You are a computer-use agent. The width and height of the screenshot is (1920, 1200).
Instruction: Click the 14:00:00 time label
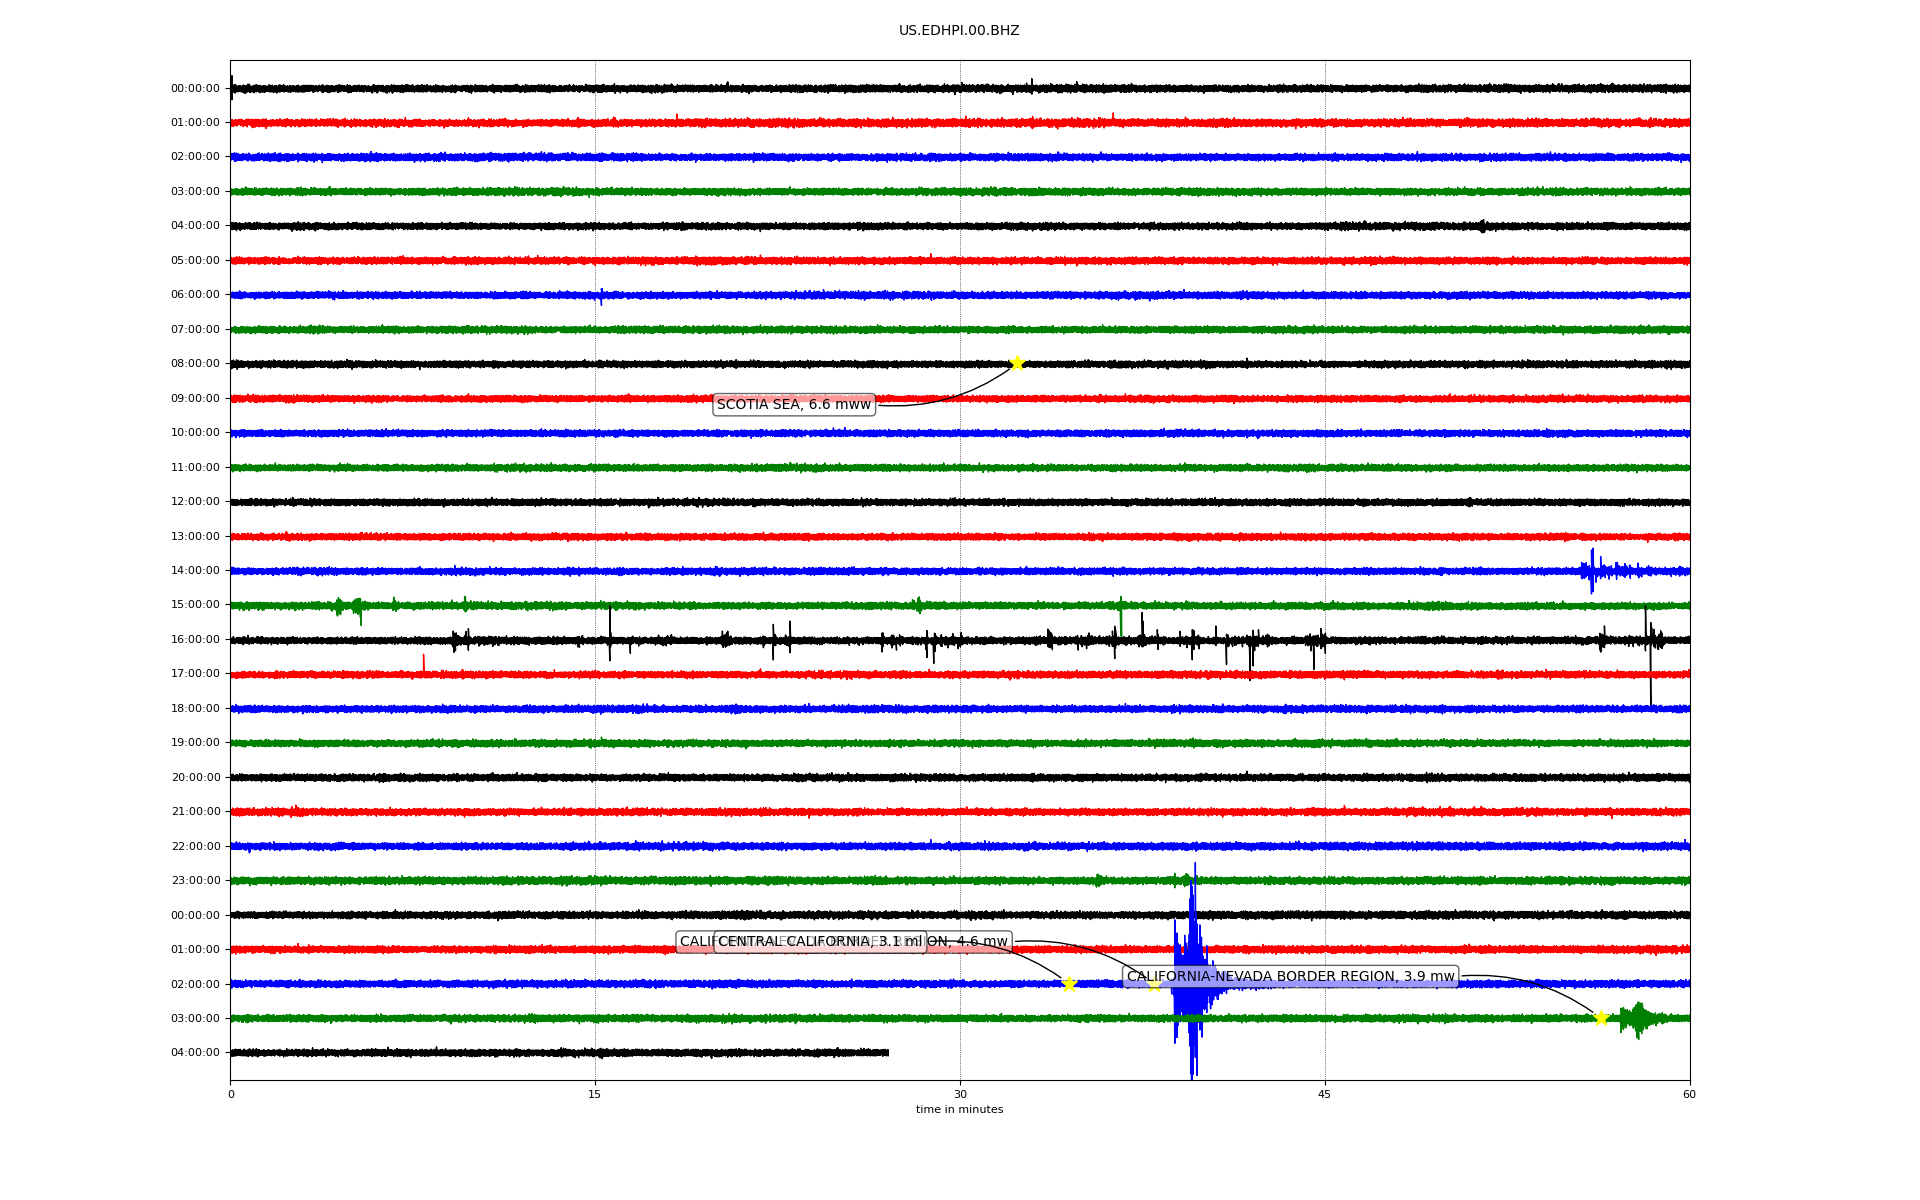pyautogui.click(x=195, y=571)
